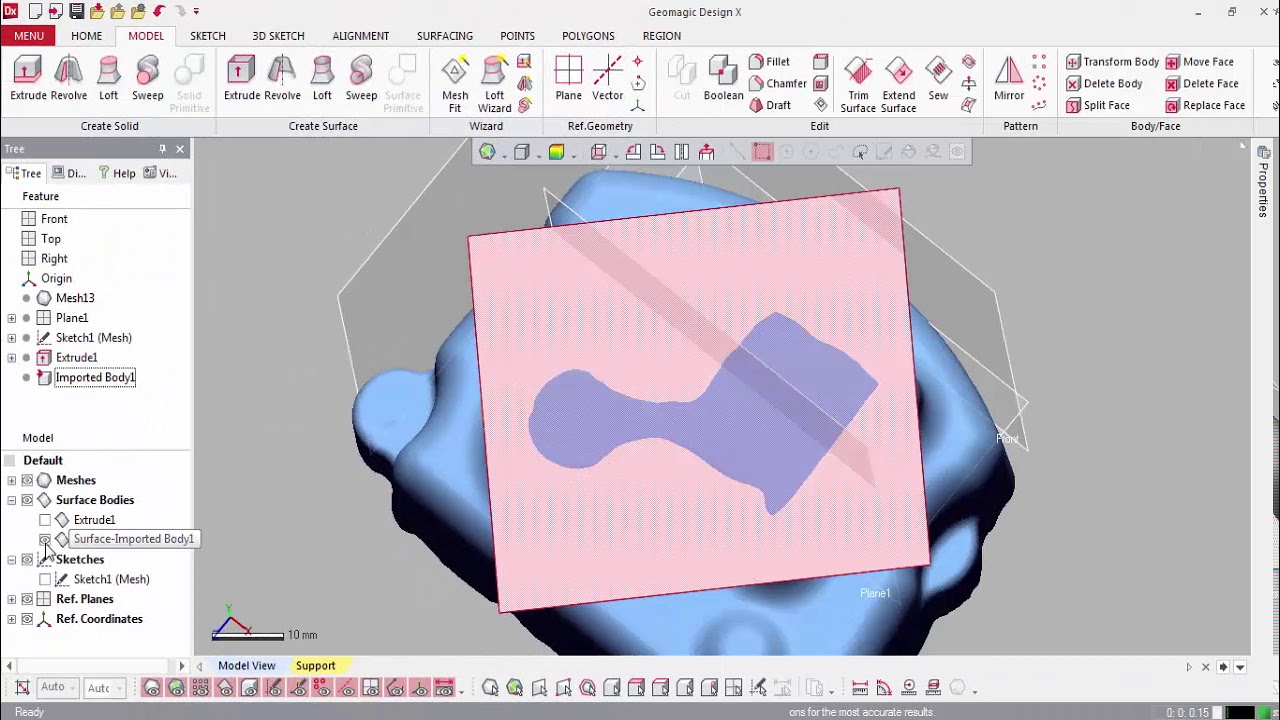The image size is (1280, 720).
Task: Pin the Tree panel
Action: (x=162, y=149)
